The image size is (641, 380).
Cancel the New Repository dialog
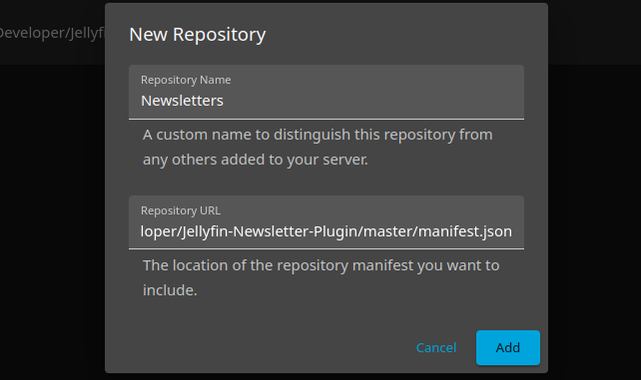(x=436, y=347)
